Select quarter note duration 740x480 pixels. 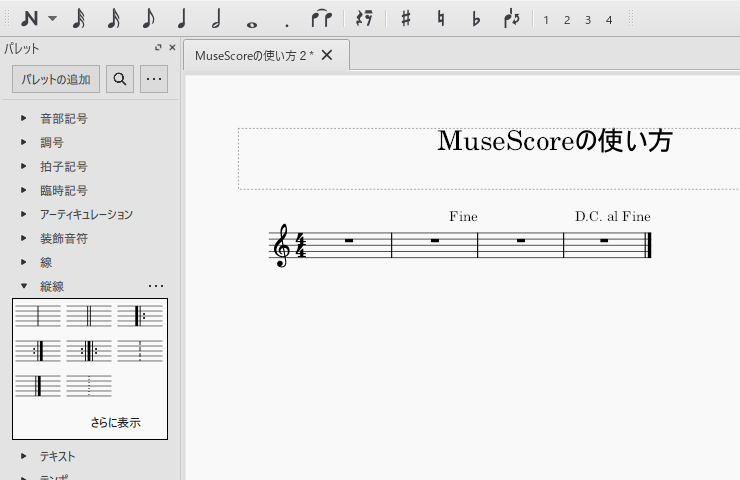click(182, 19)
